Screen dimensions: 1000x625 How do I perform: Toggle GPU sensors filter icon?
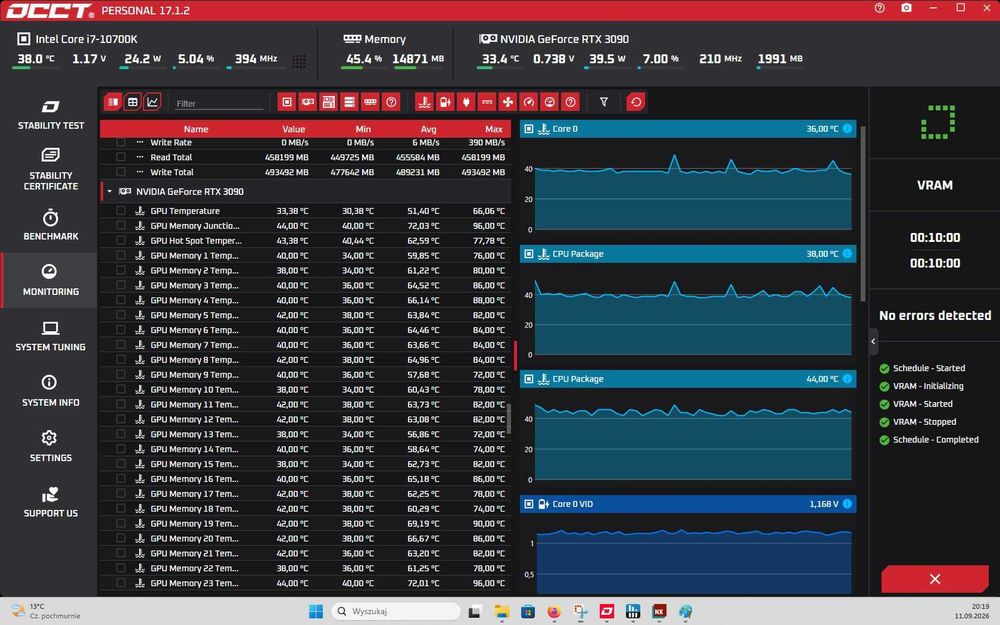(x=308, y=102)
